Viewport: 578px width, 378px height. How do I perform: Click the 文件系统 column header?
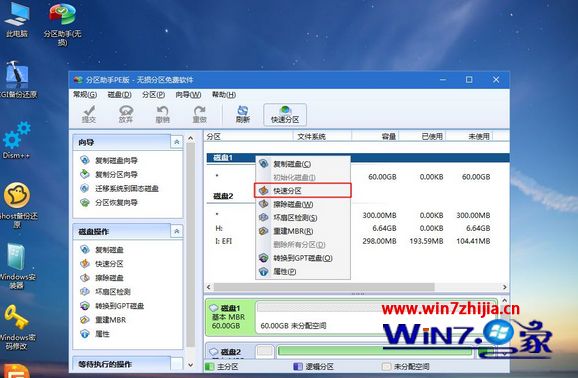coord(323,136)
